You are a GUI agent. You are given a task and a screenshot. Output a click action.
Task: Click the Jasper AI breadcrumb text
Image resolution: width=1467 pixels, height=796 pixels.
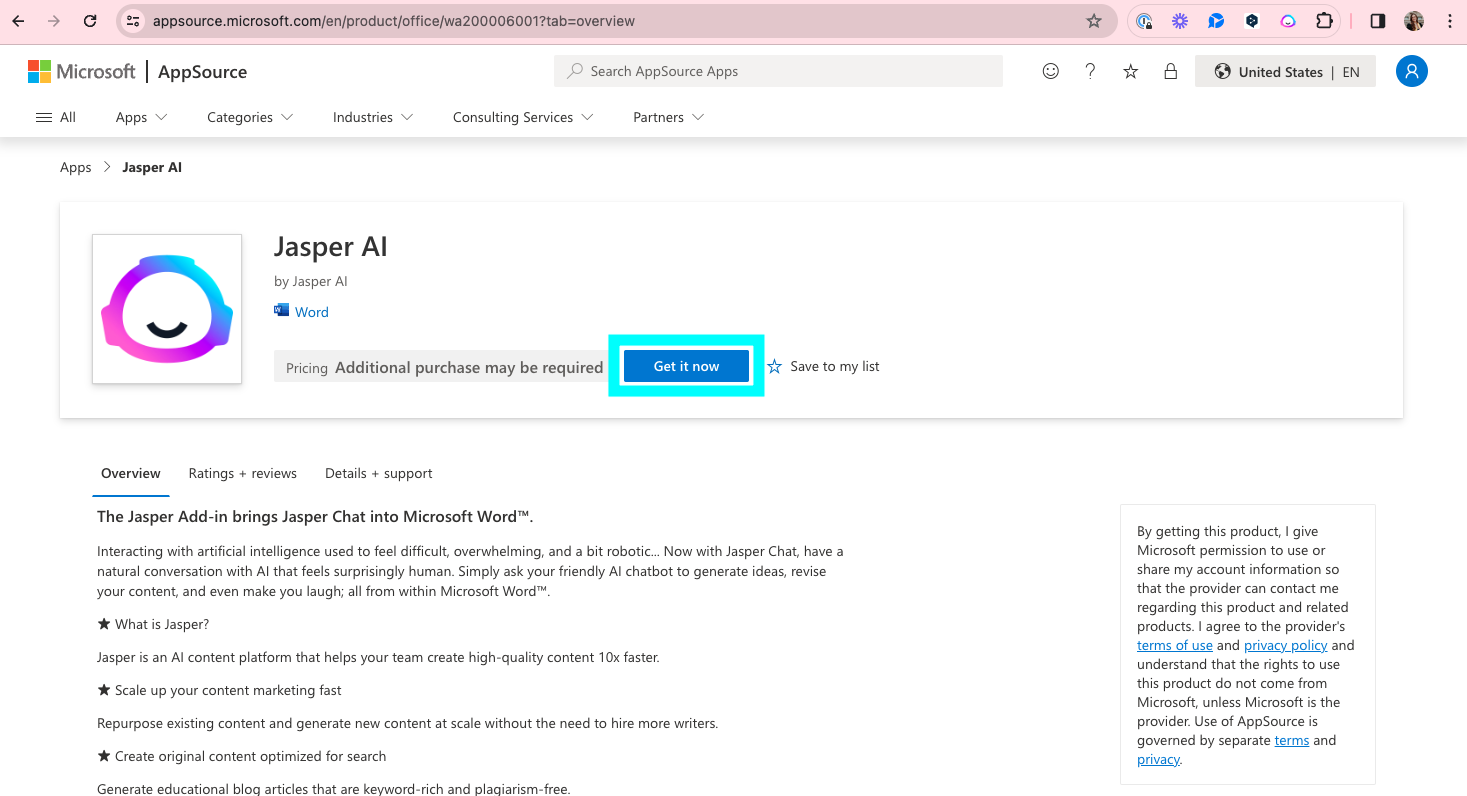click(x=152, y=167)
